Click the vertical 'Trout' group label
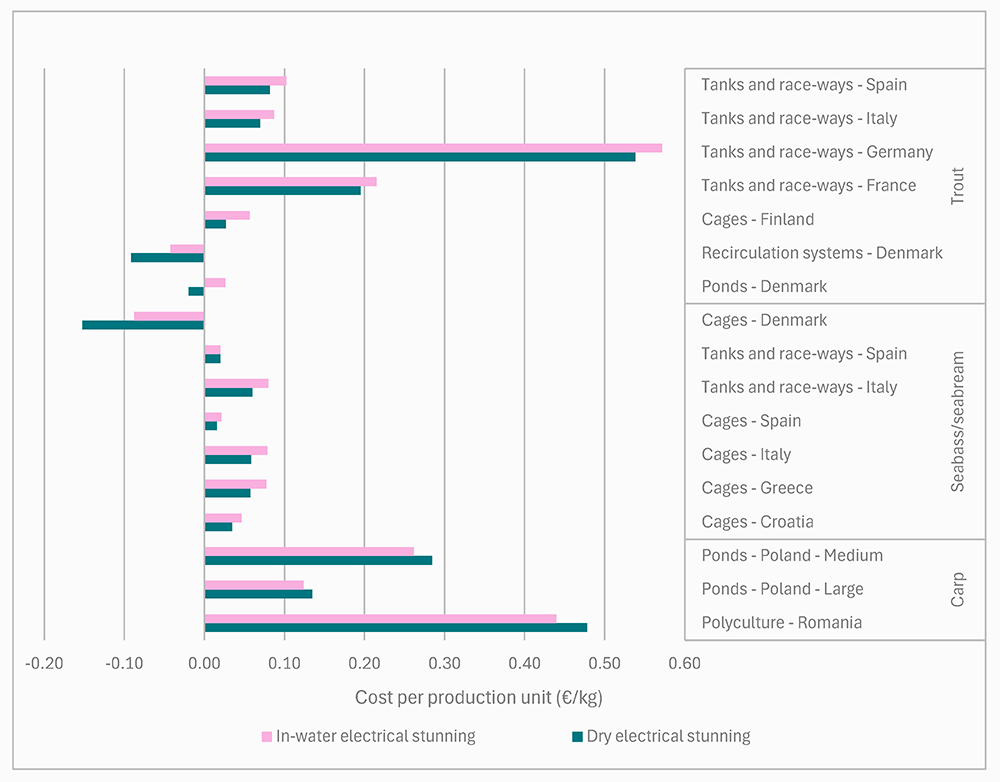Viewport: 1000px width, 782px height. [x=958, y=186]
